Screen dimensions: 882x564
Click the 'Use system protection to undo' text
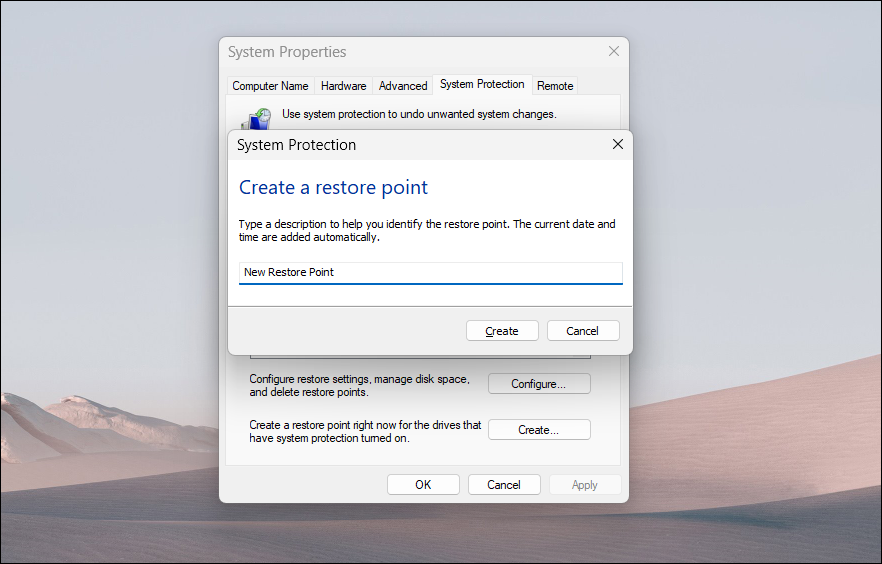pos(419,114)
